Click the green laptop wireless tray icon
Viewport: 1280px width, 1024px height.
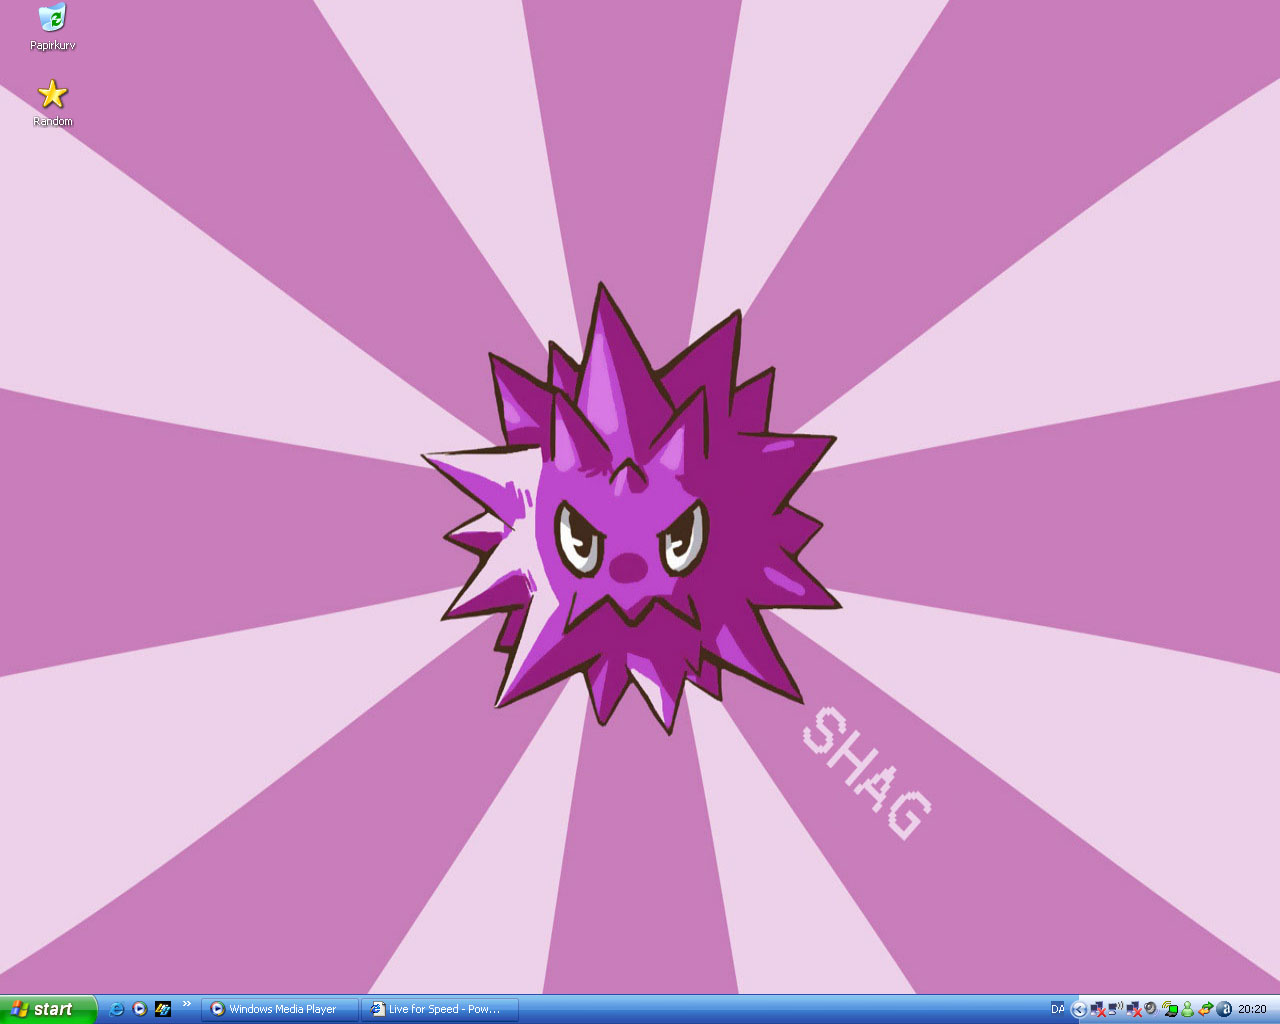tap(1169, 1009)
